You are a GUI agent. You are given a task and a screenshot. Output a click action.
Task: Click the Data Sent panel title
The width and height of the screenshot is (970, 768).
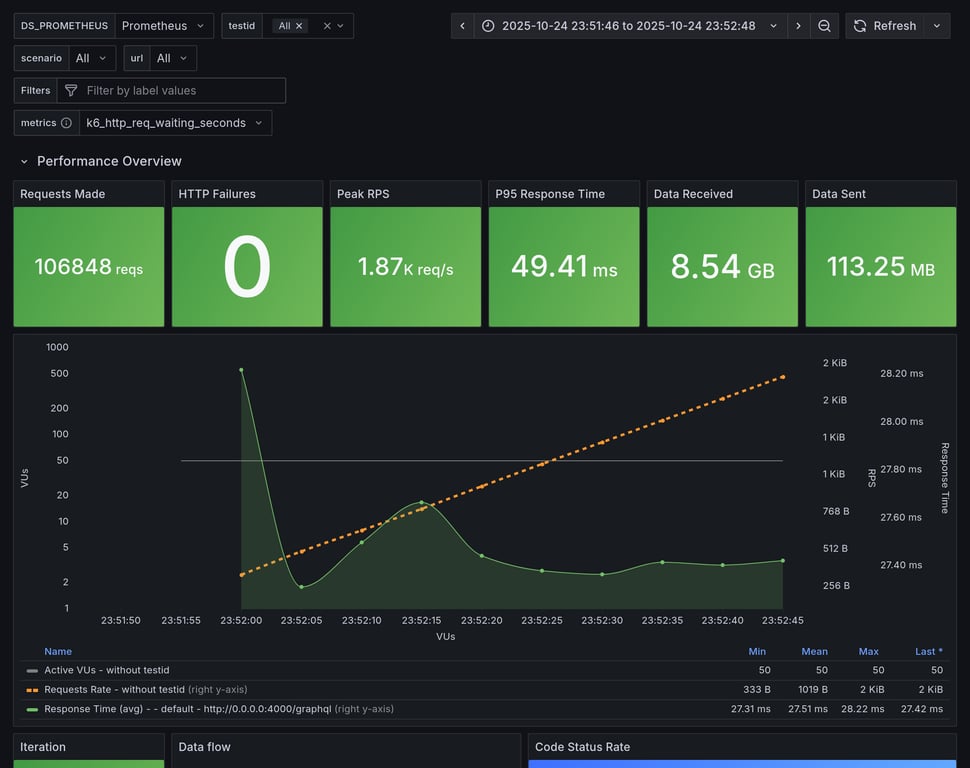click(839, 194)
